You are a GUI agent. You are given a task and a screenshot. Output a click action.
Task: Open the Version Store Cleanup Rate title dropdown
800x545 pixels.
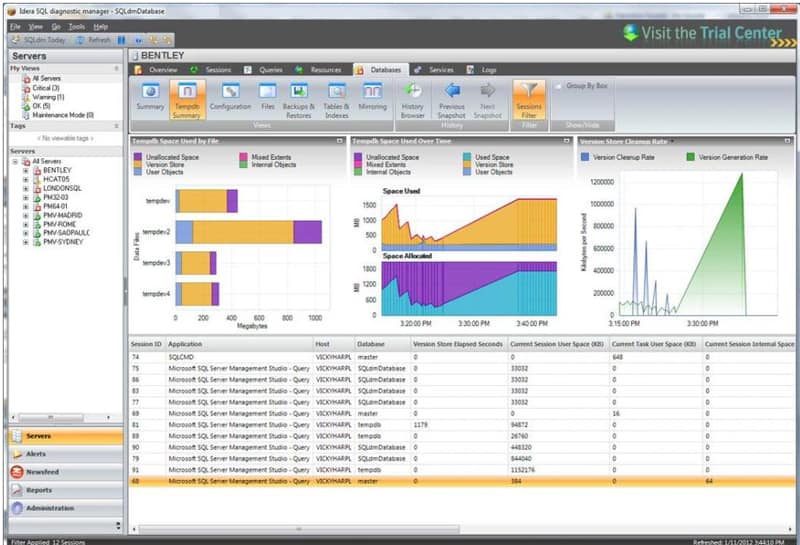672,141
